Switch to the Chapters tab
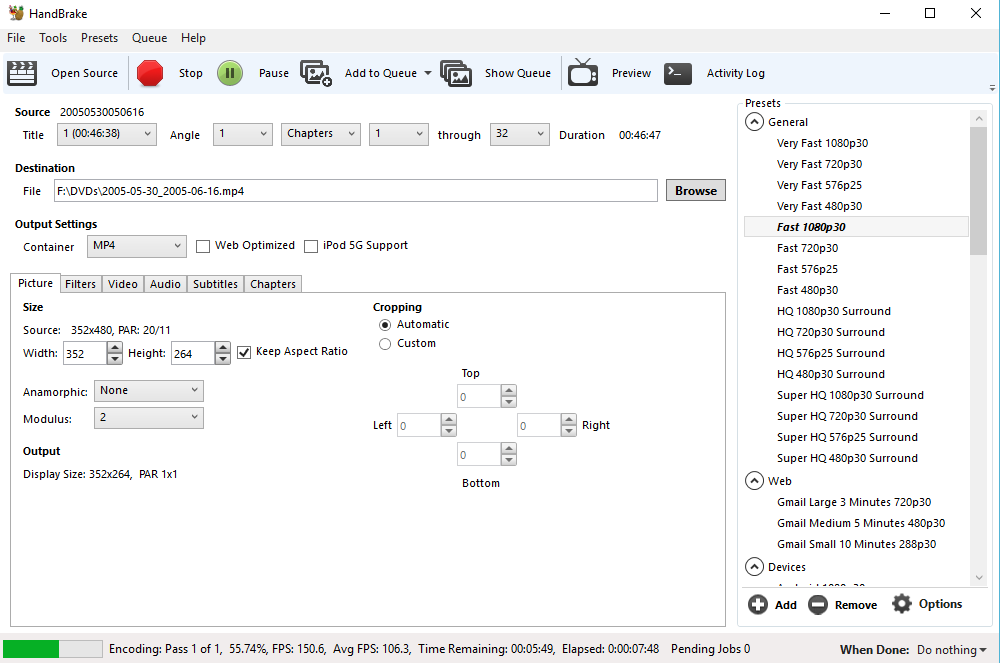Screen dimensions: 1000x663 (x=273, y=284)
